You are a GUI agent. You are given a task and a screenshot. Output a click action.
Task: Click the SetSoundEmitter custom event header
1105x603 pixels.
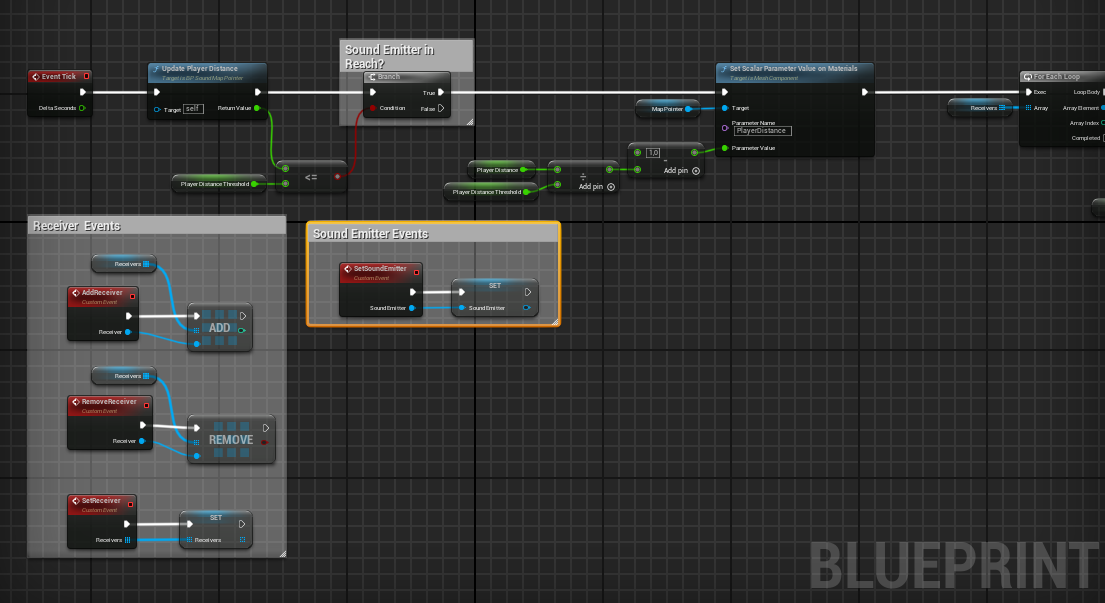point(380,269)
